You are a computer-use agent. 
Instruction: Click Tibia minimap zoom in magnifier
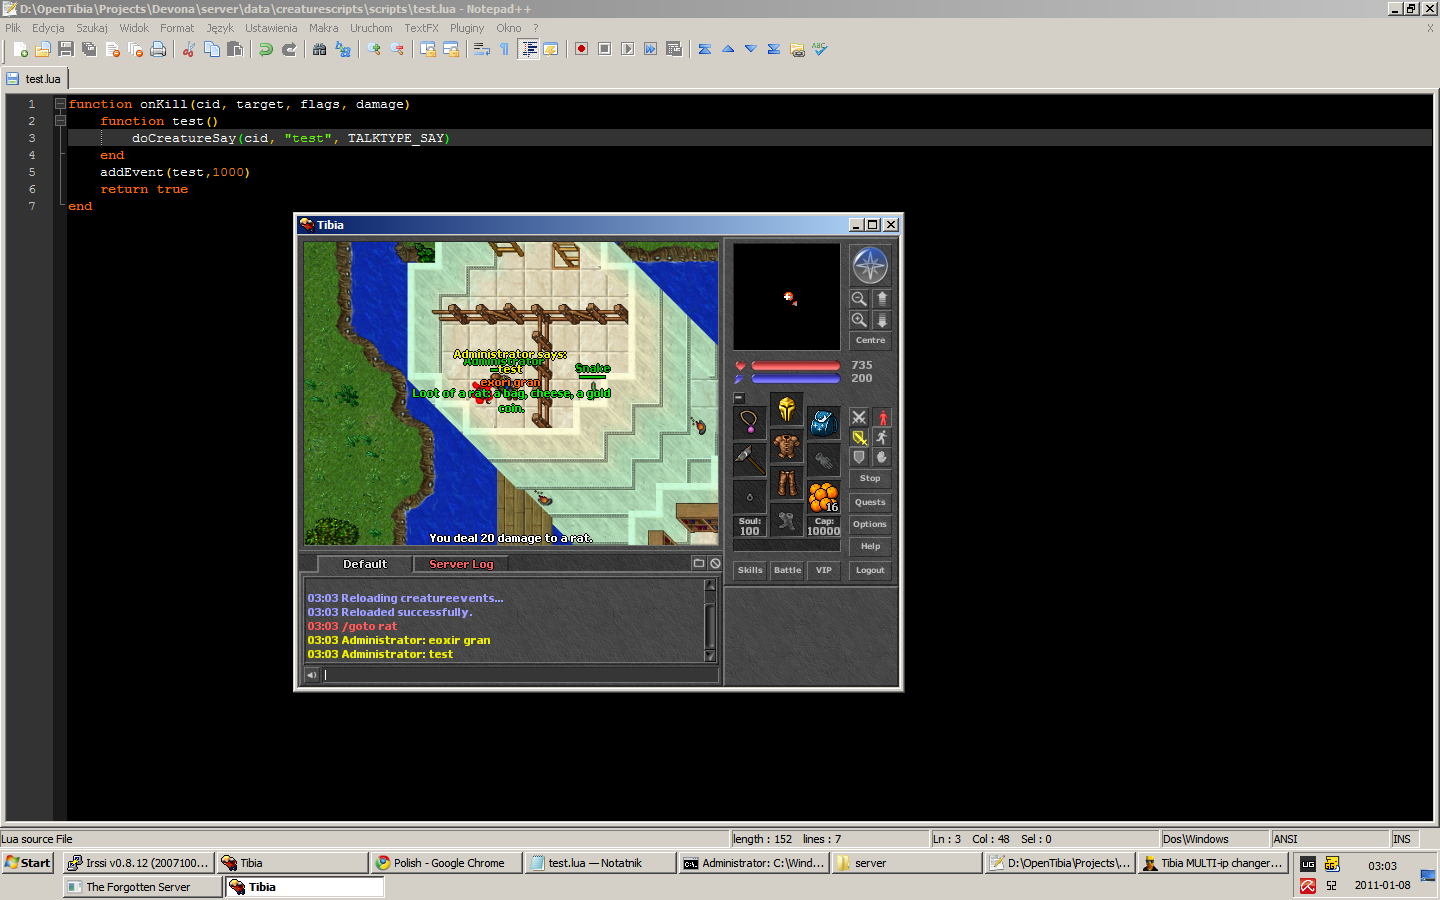coord(859,320)
